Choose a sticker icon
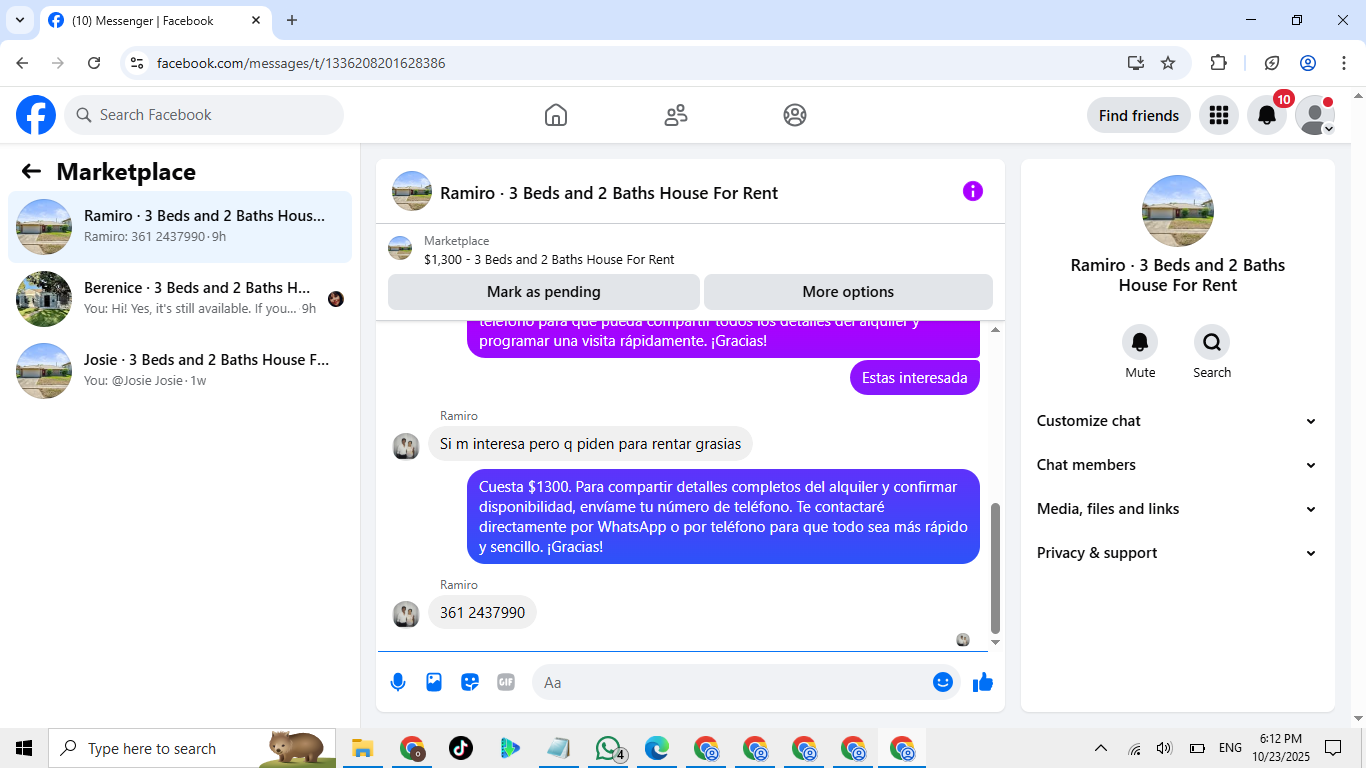1366x768 pixels. click(x=470, y=682)
